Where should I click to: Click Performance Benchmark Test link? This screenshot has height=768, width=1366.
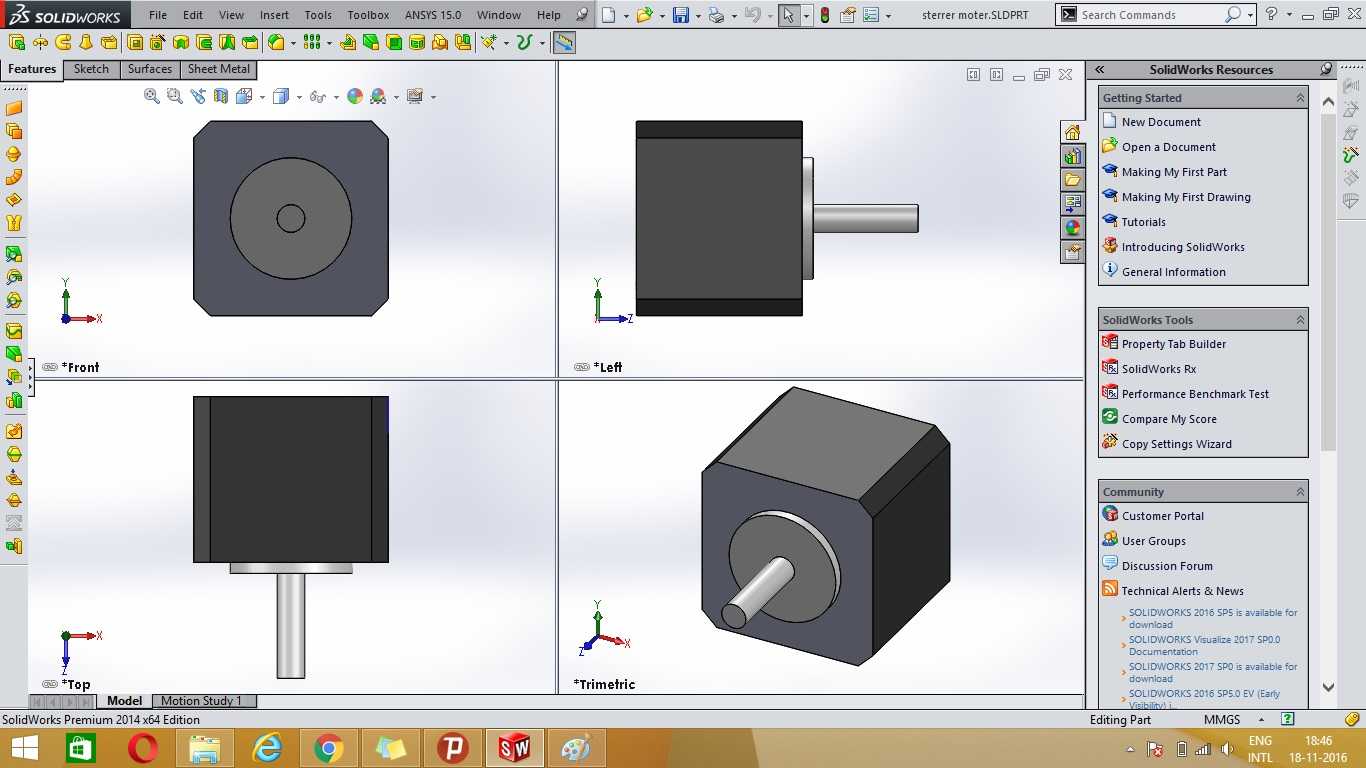(x=1195, y=394)
